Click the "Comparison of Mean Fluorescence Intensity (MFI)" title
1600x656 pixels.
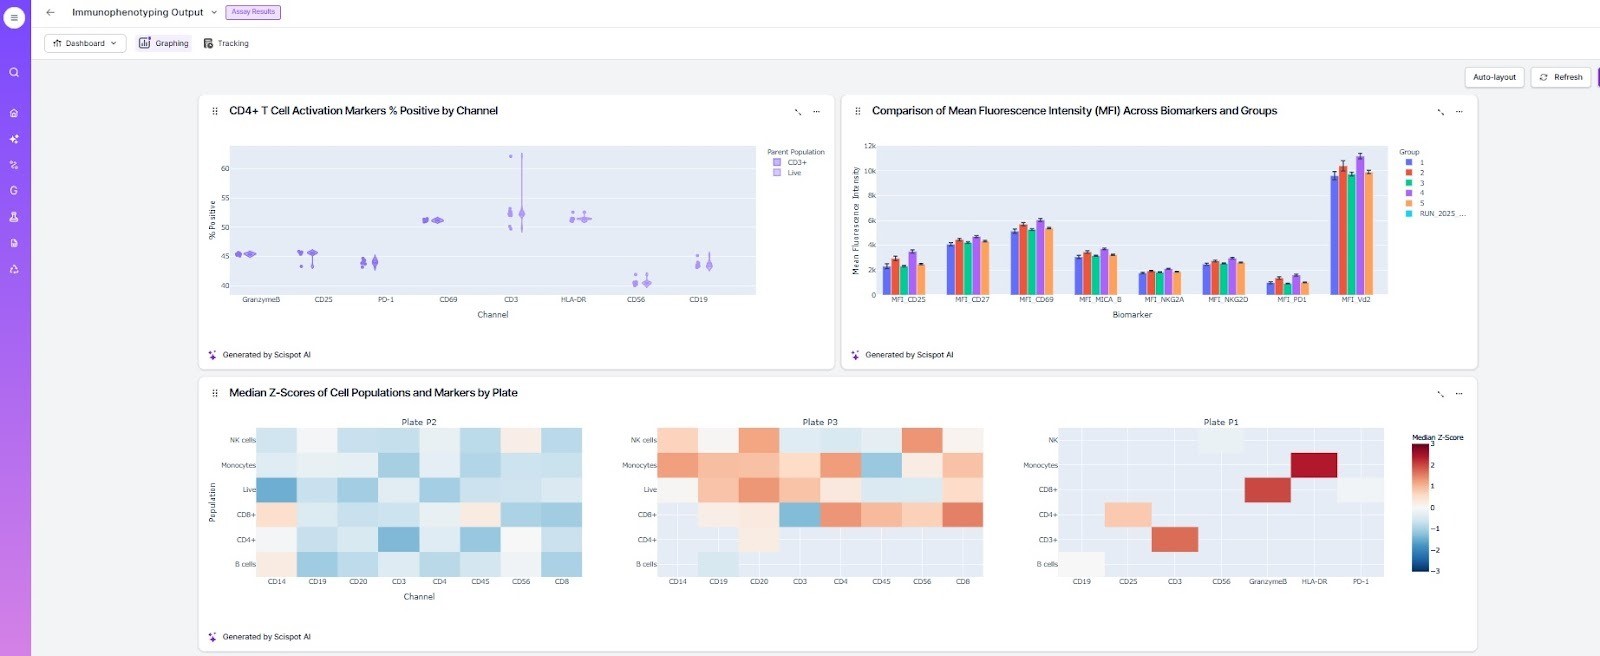(1074, 111)
